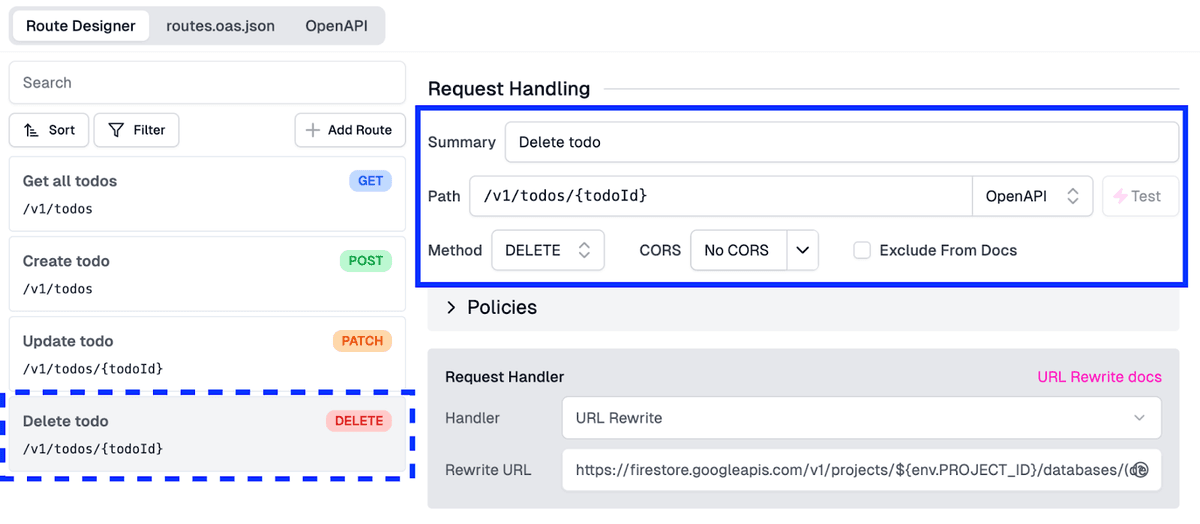Select the Route Designer tab

tap(81, 26)
